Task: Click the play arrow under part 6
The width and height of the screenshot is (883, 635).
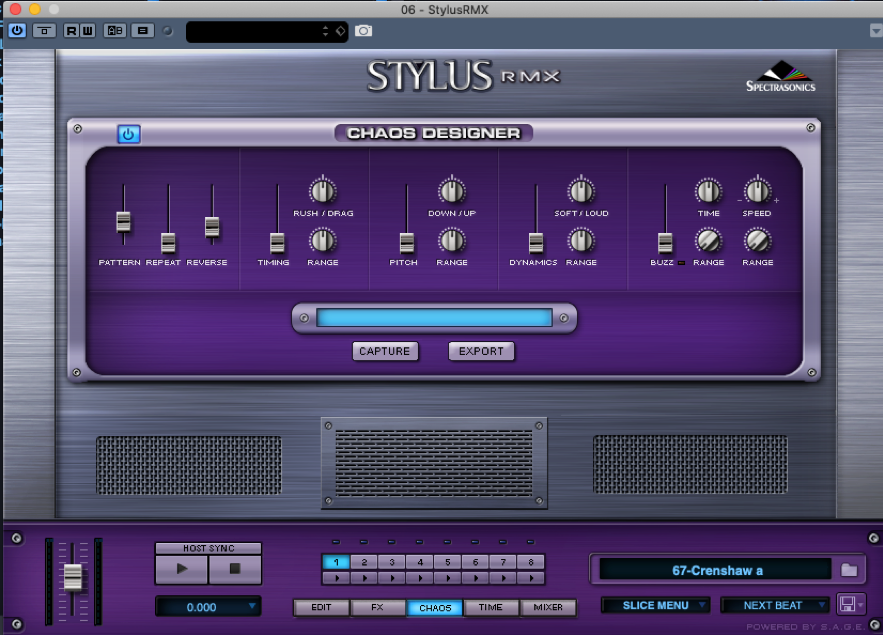Action: point(475,578)
